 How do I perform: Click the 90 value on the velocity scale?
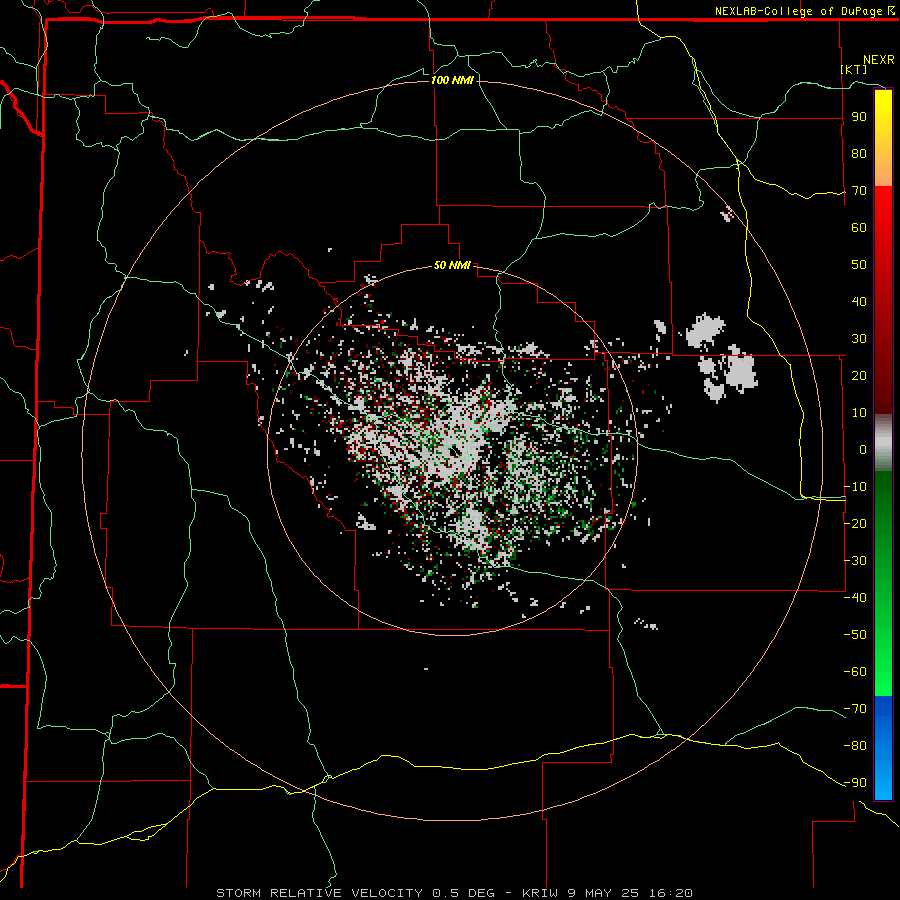coord(859,117)
